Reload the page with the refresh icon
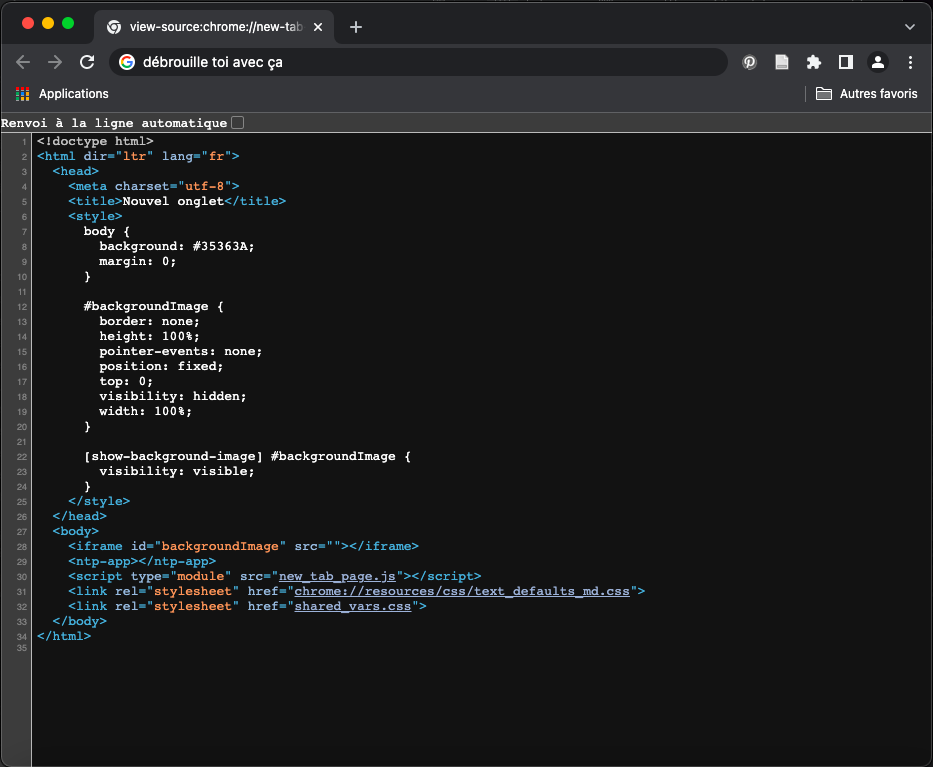Screen dimensions: 933x767 (87, 62)
